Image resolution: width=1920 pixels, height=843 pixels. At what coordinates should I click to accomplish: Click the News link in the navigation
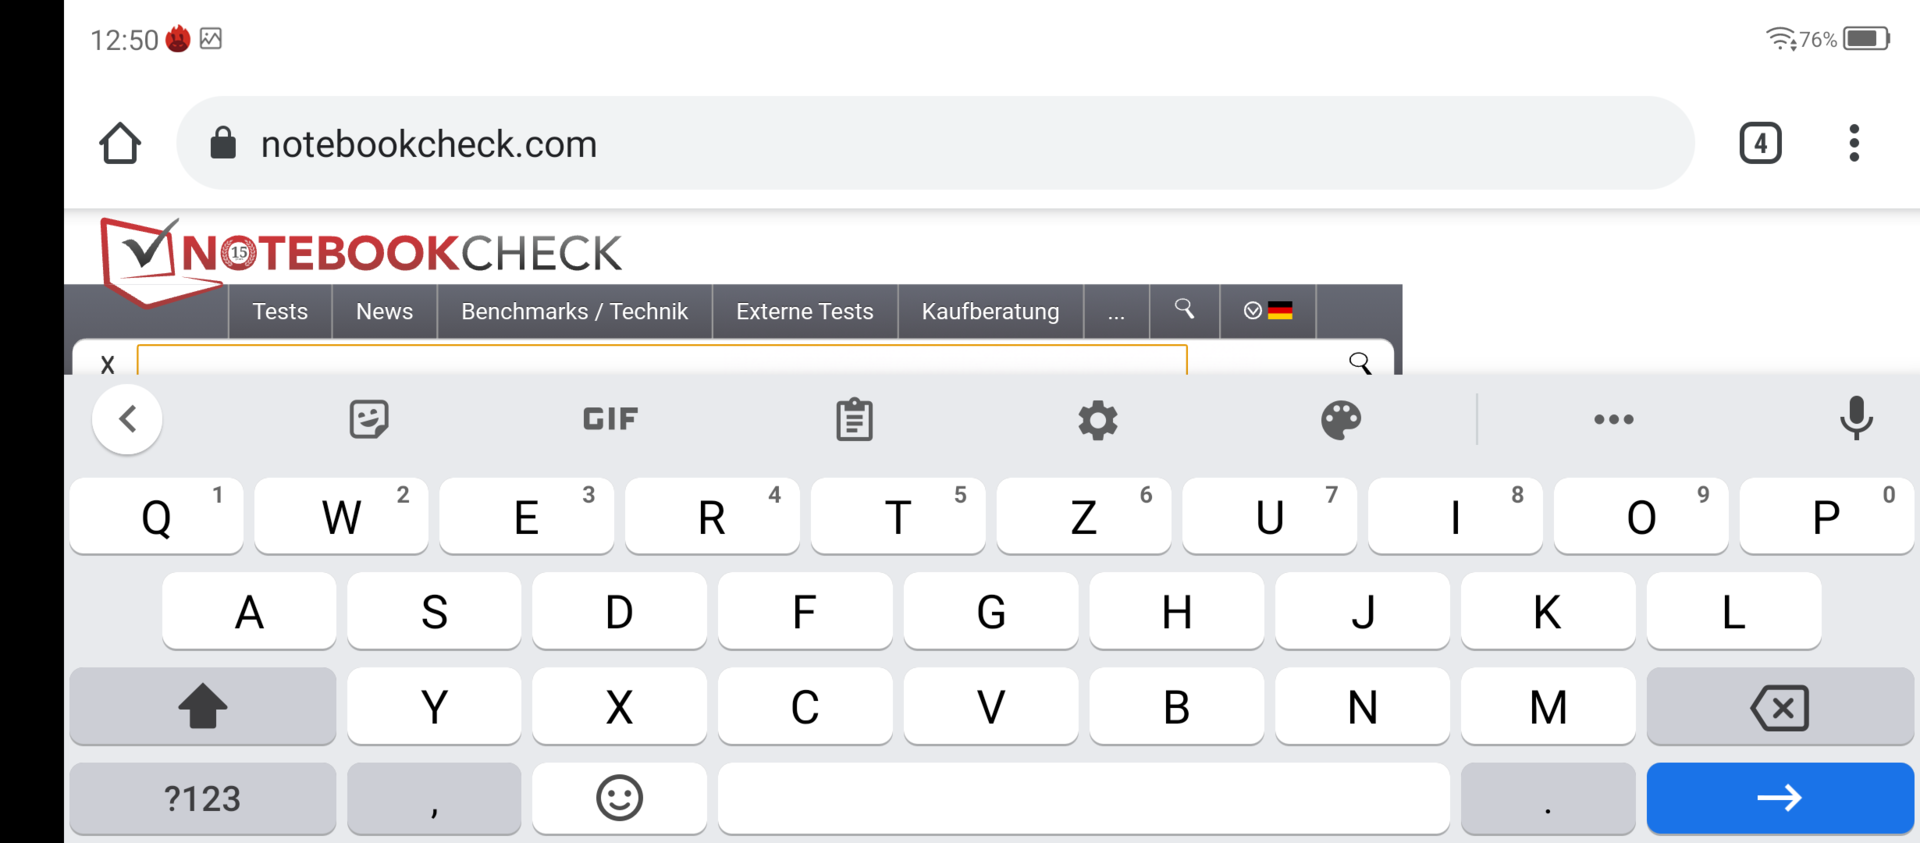tap(384, 311)
